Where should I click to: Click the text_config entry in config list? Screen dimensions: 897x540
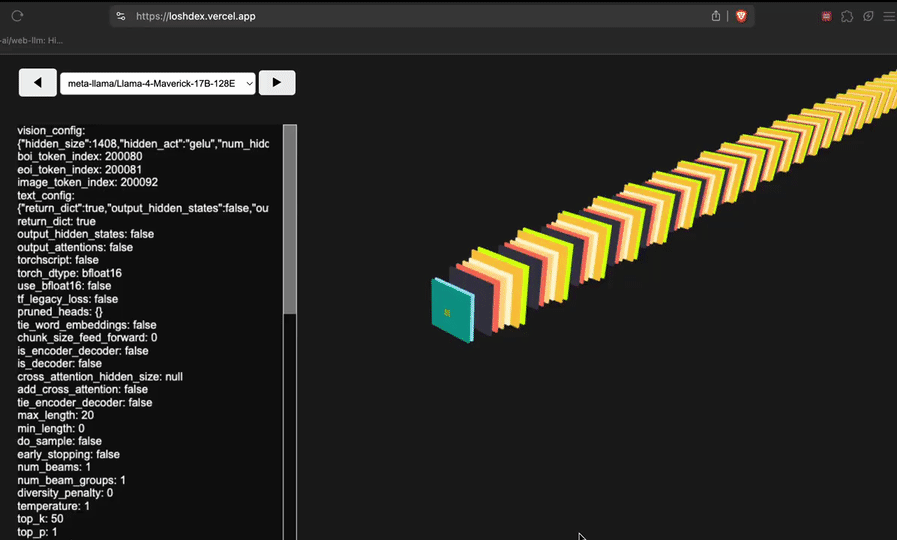pyautogui.click(x=46, y=196)
